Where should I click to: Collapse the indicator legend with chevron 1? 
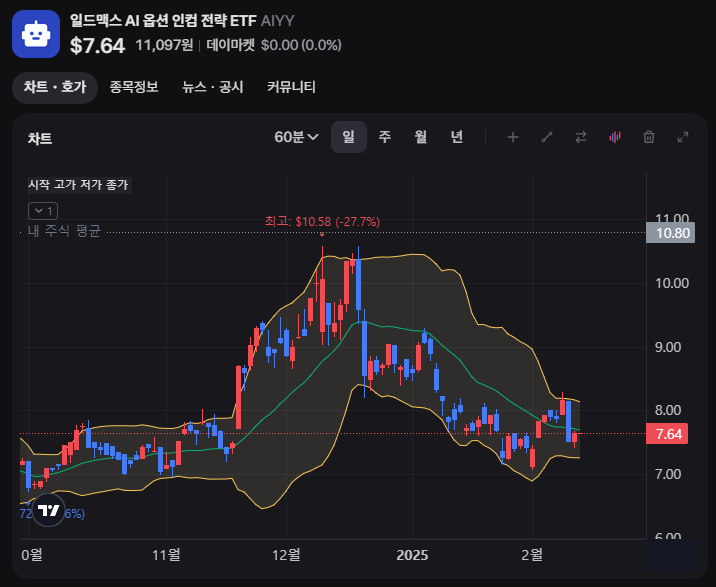click(43, 211)
